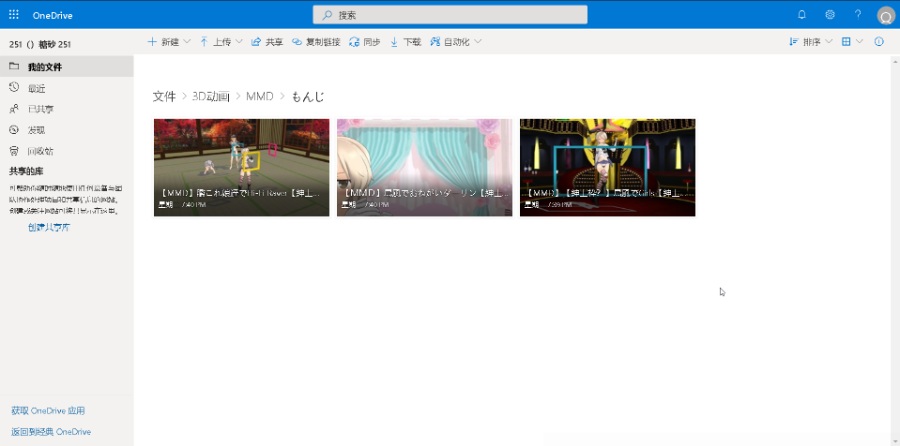Click the help question mark icon

click(x=857, y=15)
